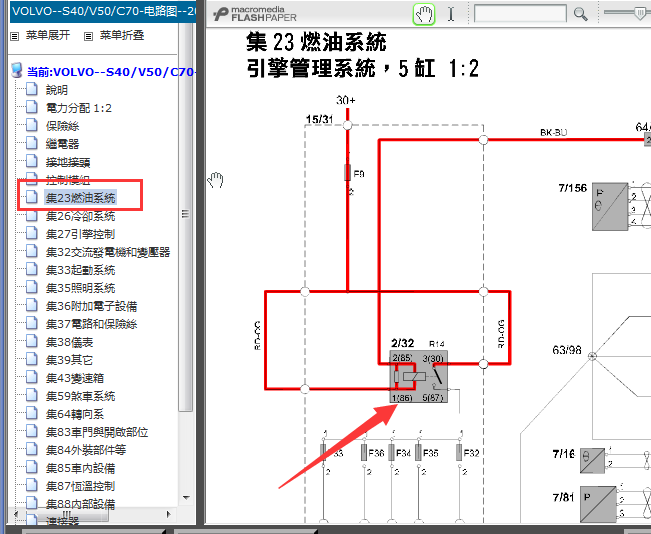
Task: Click the 63/98 junction label
Action: (x=567, y=350)
